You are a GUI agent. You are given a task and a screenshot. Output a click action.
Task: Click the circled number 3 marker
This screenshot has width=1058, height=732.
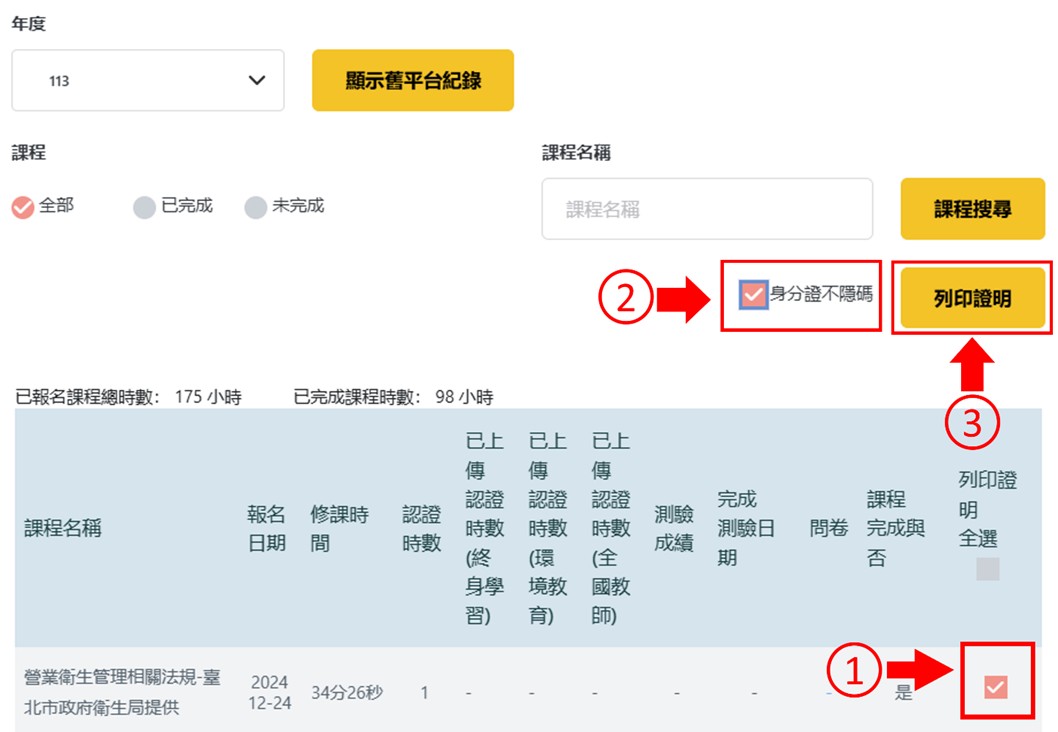pyautogui.click(x=973, y=425)
